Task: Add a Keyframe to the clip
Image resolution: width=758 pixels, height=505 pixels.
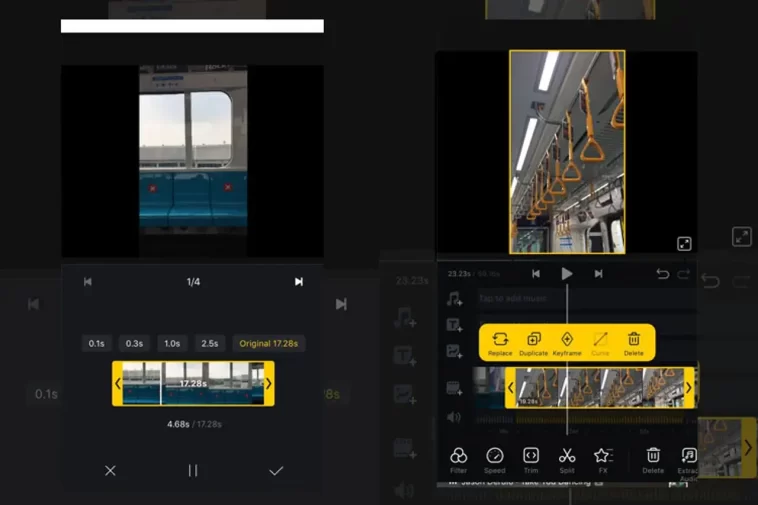Action: pos(567,344)
